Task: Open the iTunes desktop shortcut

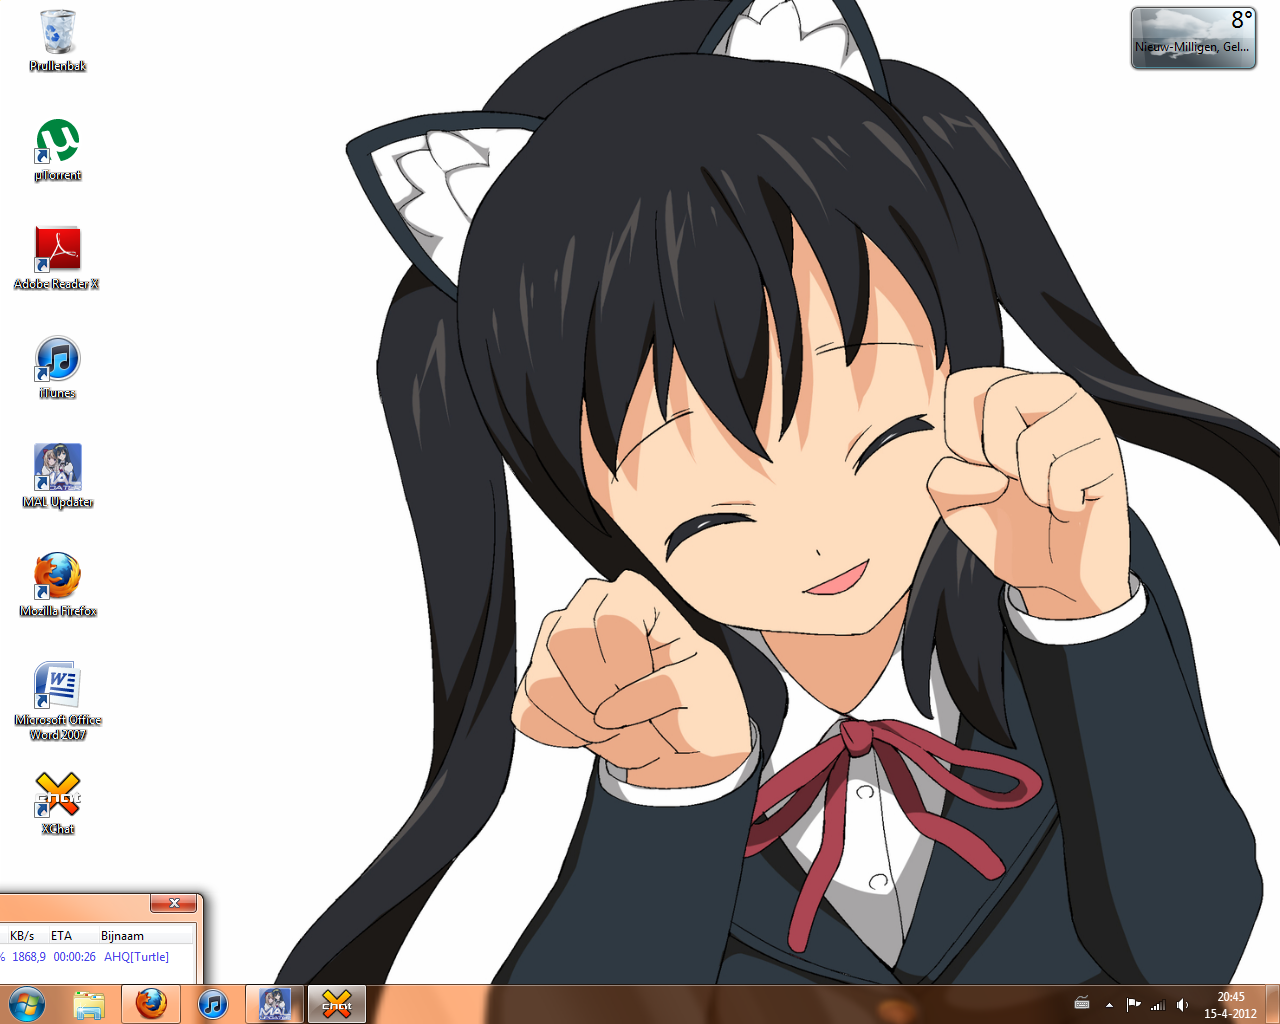Action: click(x=58, y=367)
